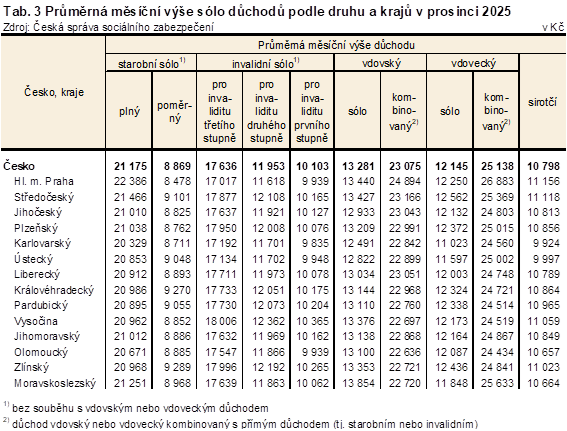Select the 'vdovecký' column group header
The image size is (567, 431).
pos(473,63)
